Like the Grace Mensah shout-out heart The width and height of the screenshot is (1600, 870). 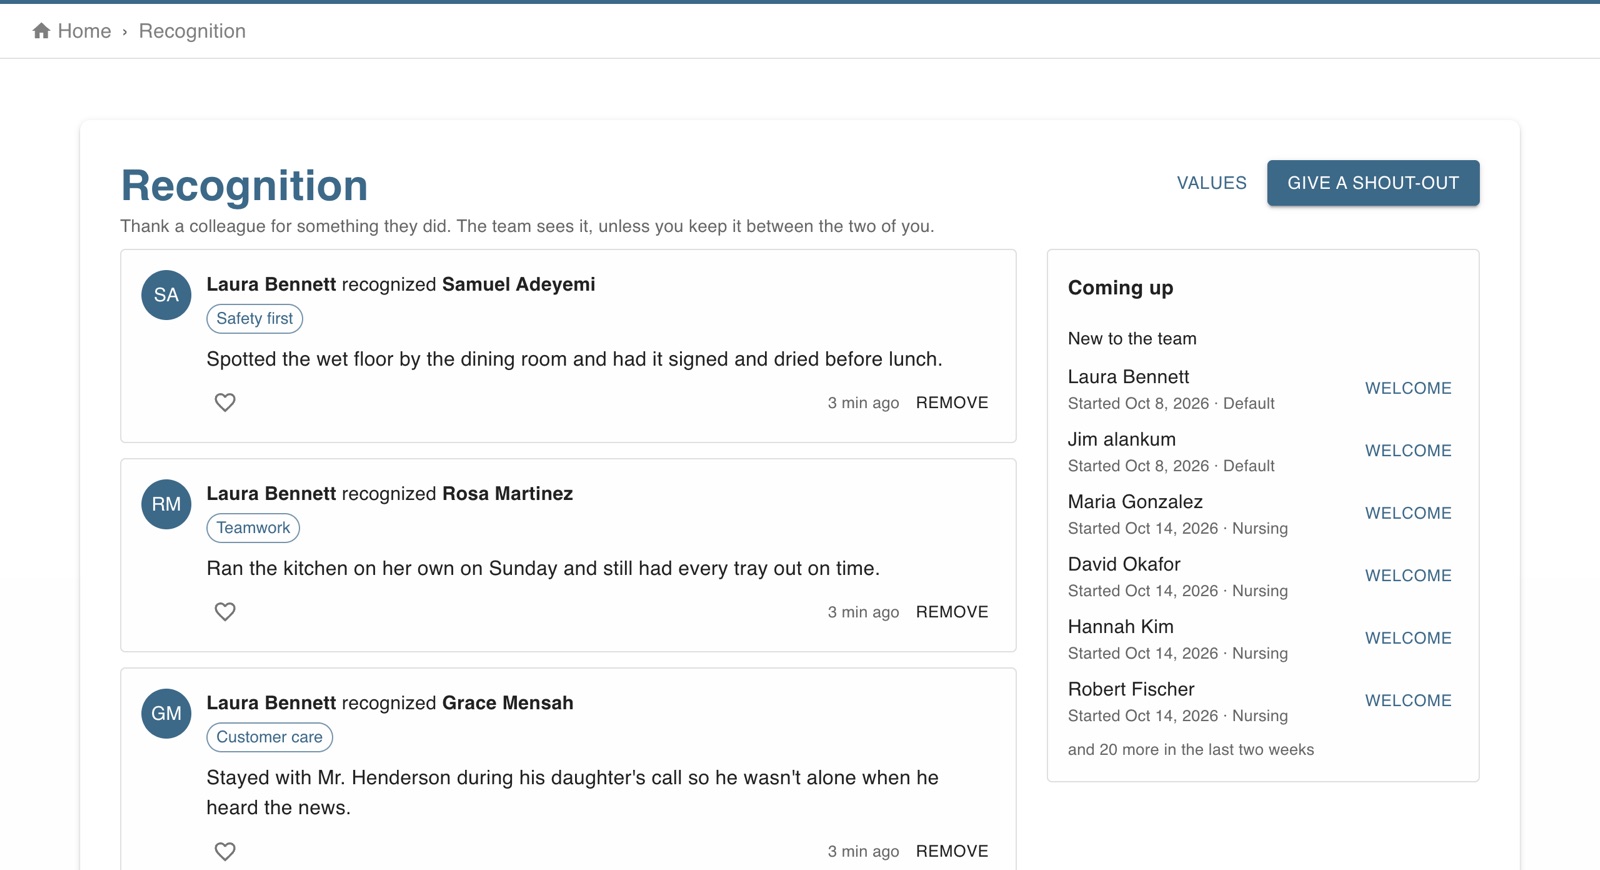click(225, 851)
